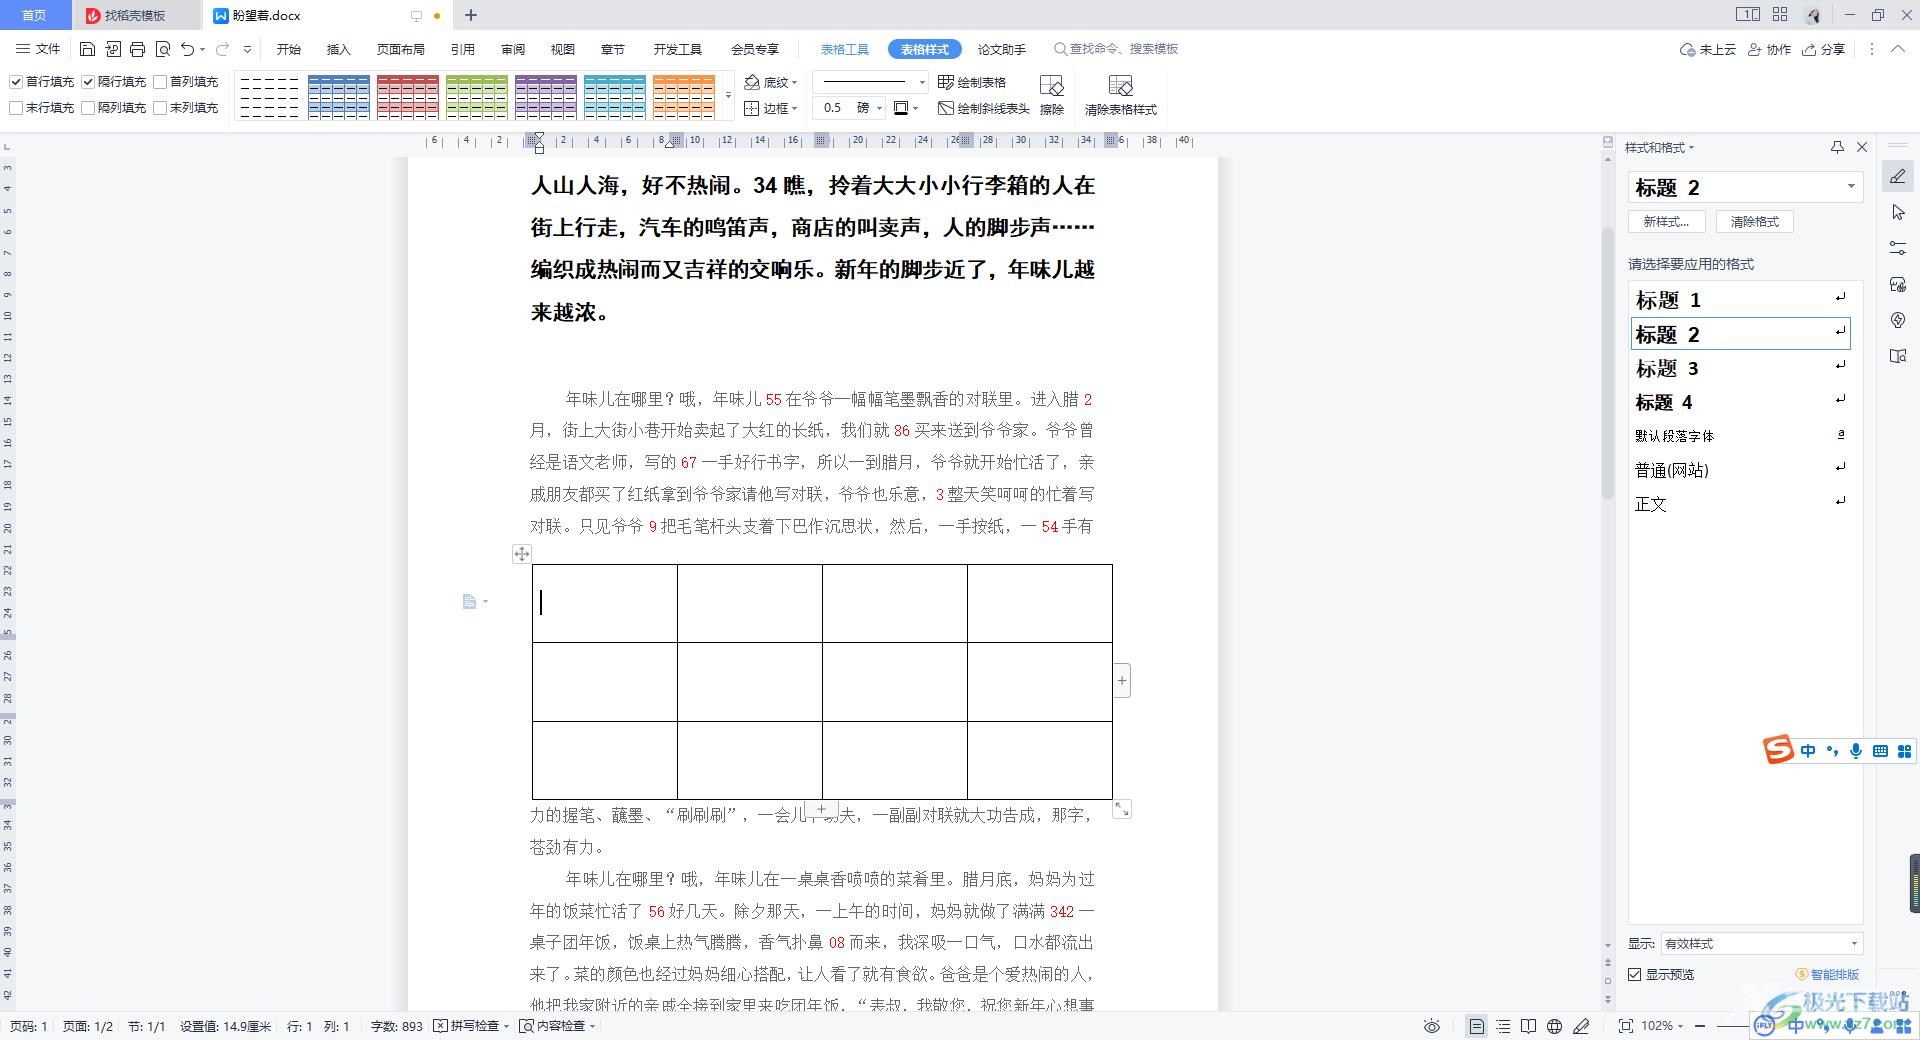Apply the blue table style swatch

tap(339, 97)
